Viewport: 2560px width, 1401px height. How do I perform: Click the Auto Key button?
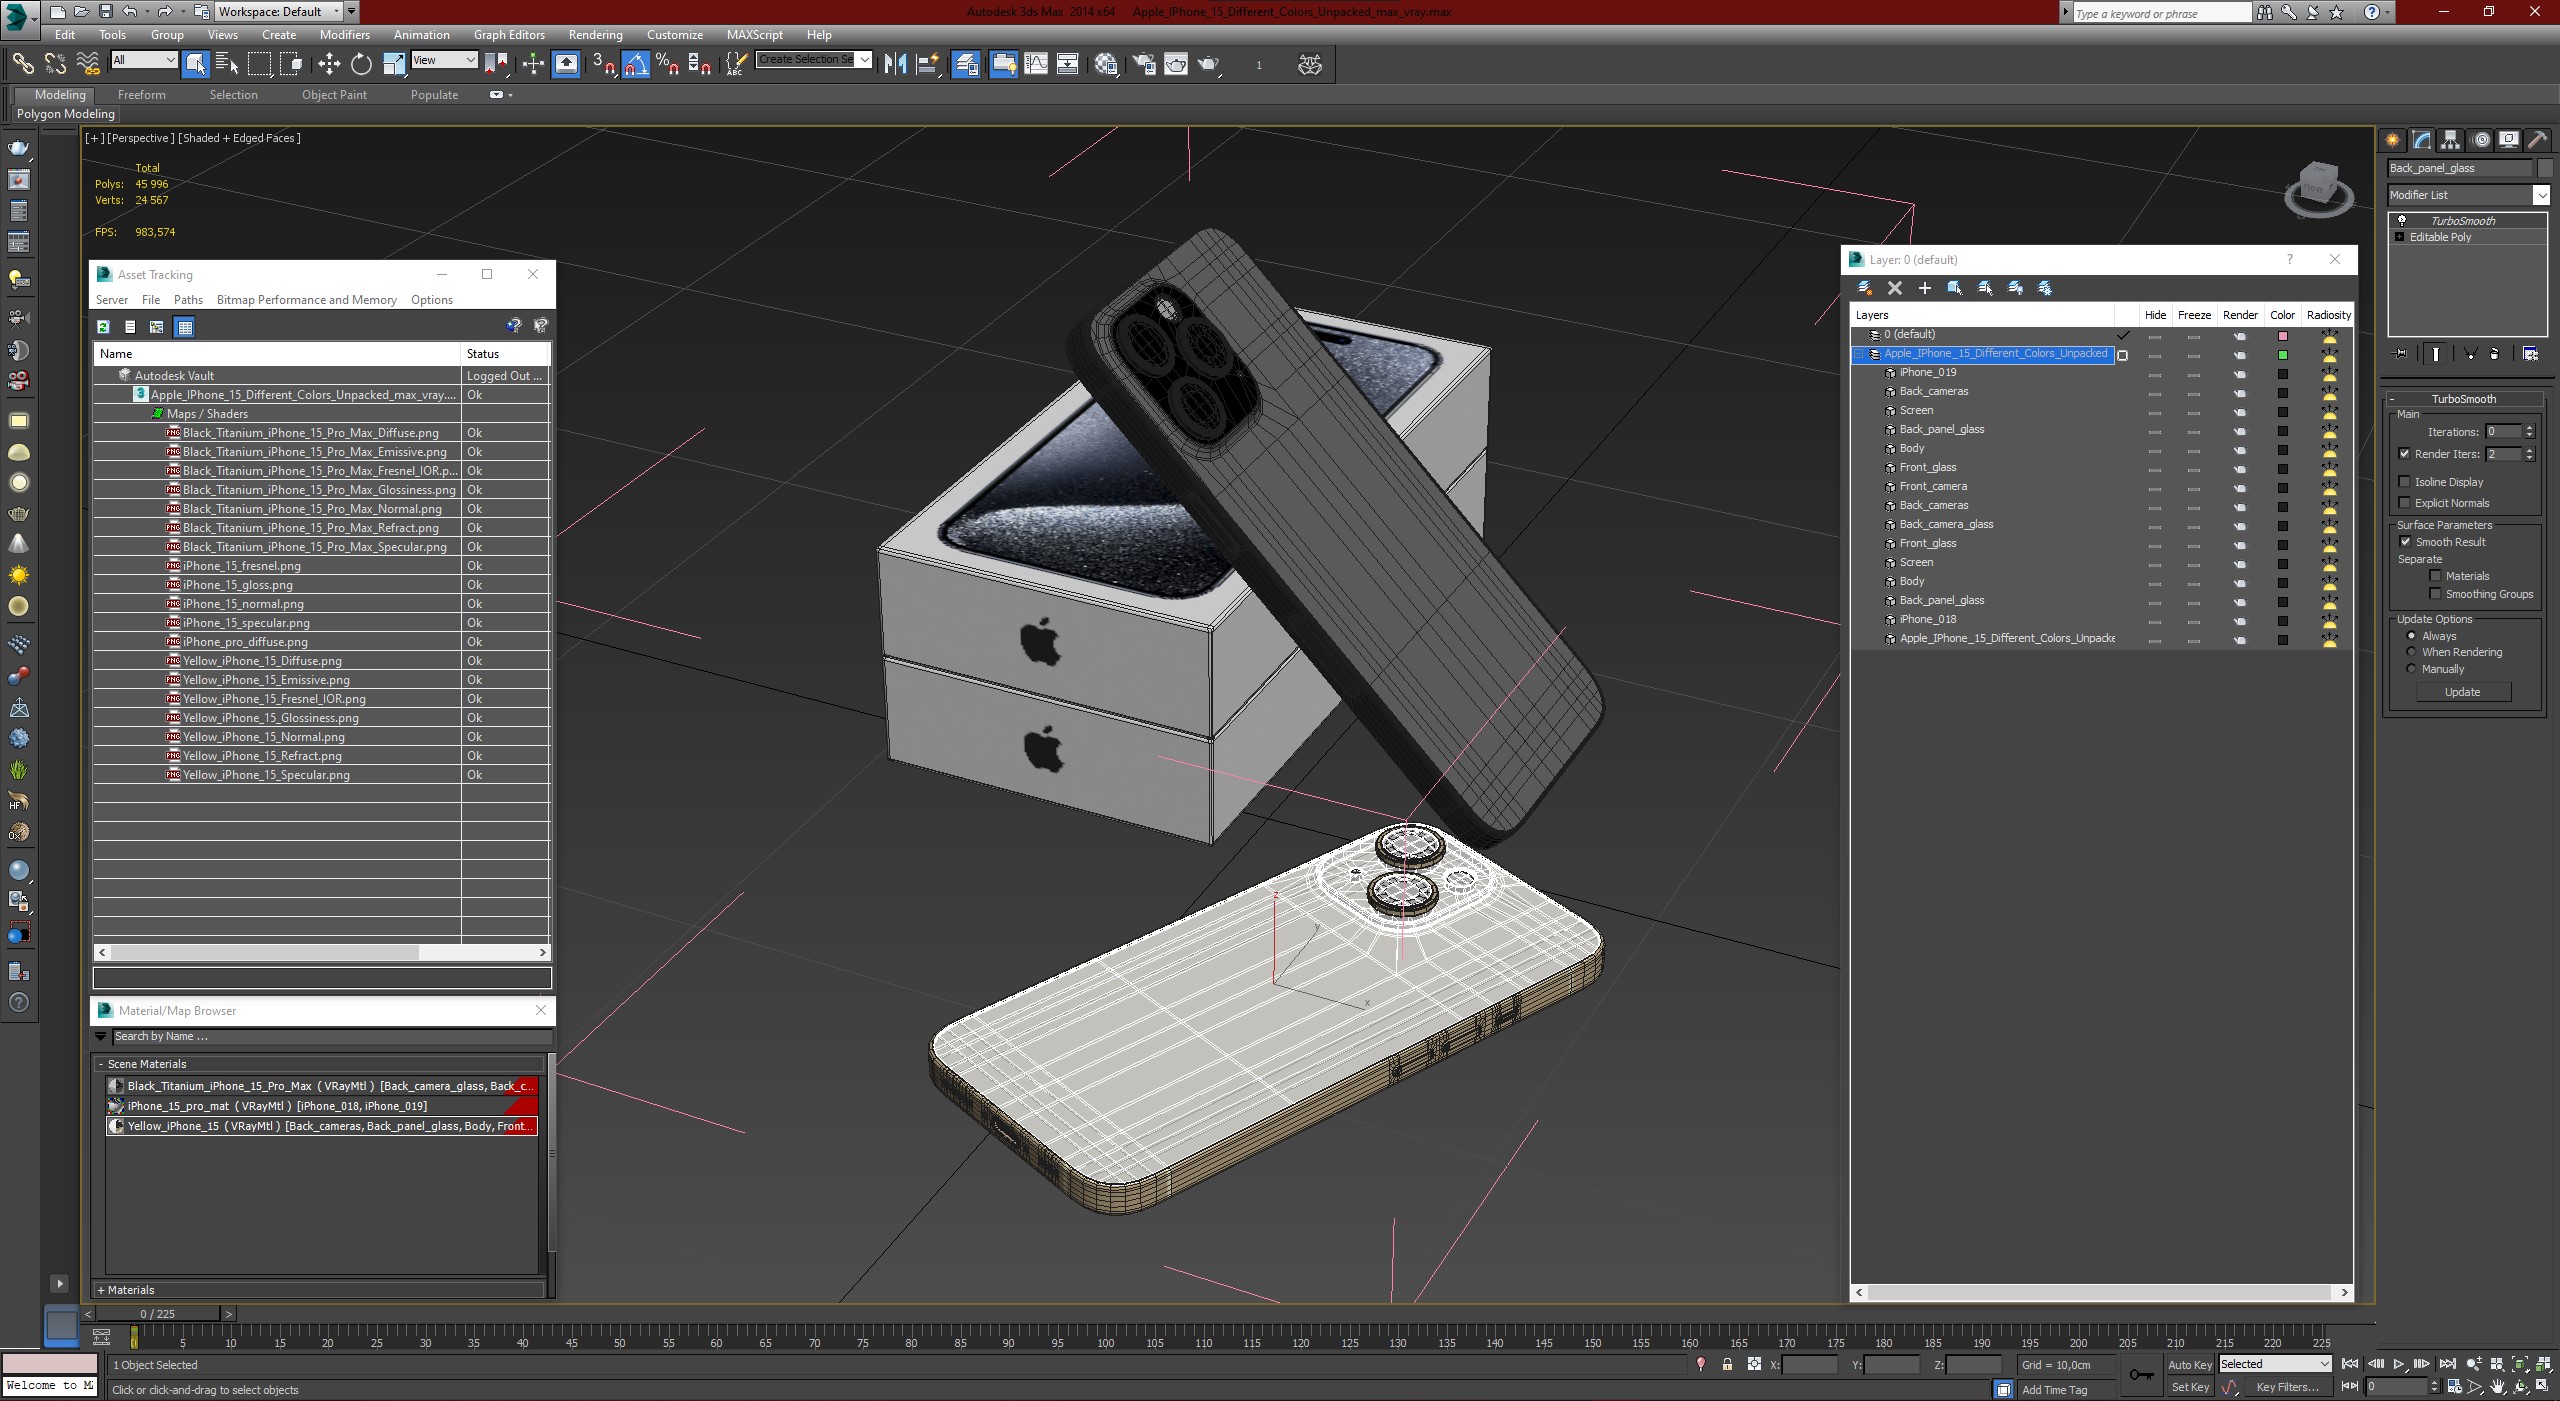[2189, 1364]
